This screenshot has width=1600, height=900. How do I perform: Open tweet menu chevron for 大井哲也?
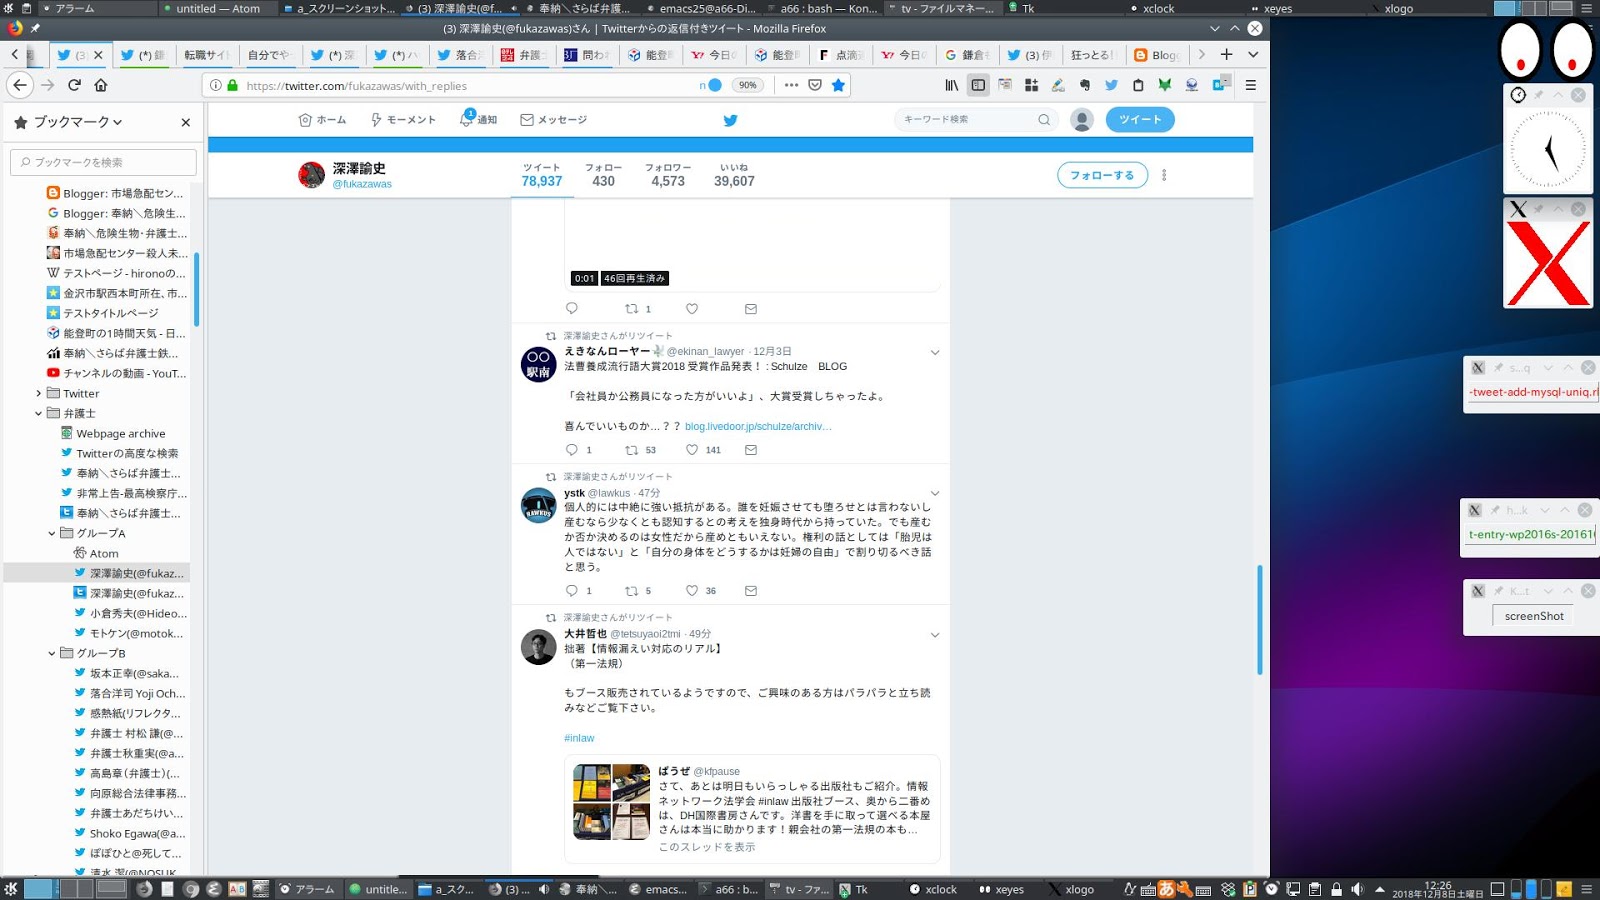click(935, 635)
